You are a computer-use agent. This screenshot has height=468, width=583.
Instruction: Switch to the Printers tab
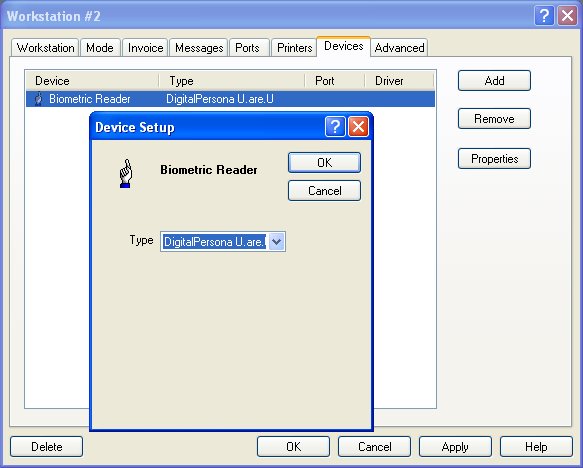coord(294,48)
